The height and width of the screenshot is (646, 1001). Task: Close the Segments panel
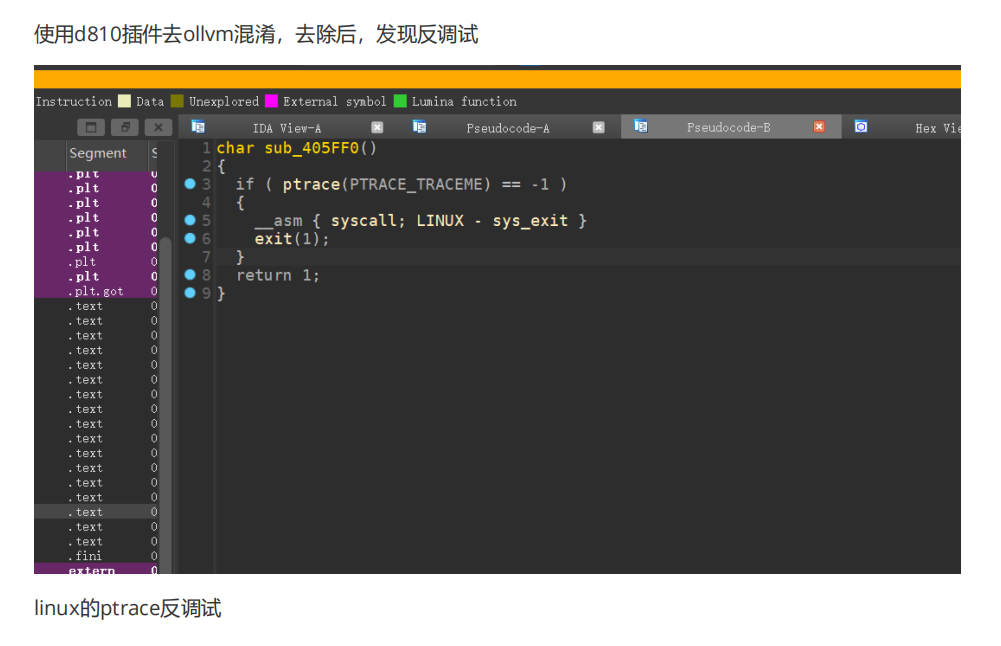[158, 127]
